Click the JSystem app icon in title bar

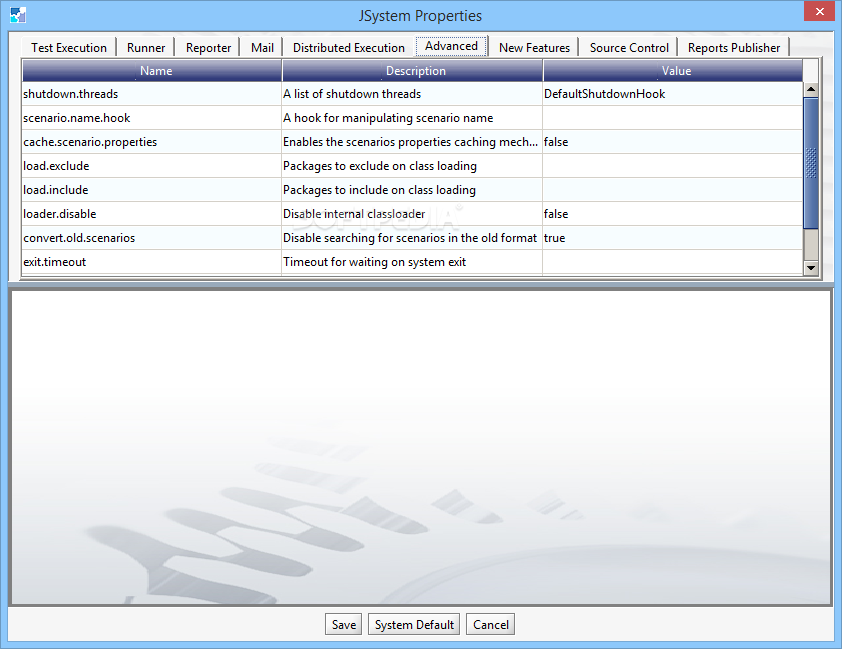pos(18,15)
